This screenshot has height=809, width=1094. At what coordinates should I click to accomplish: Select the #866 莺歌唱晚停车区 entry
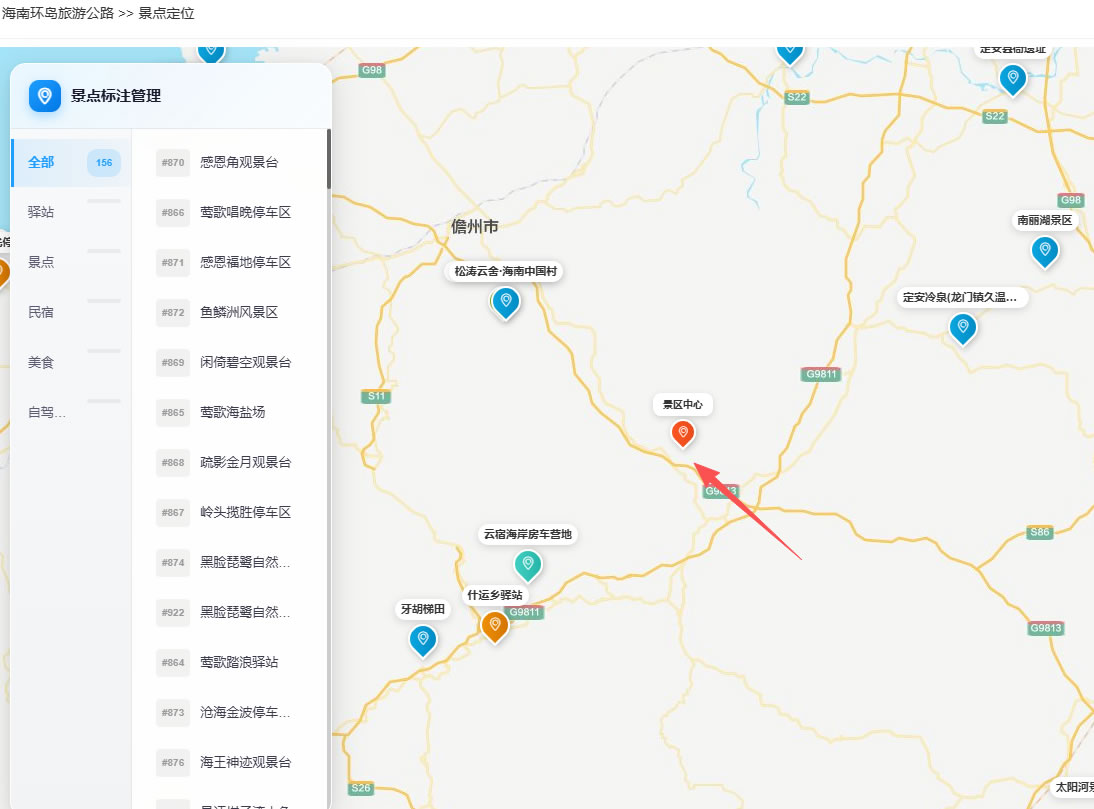pyautogui.click(x=230, y=212)
